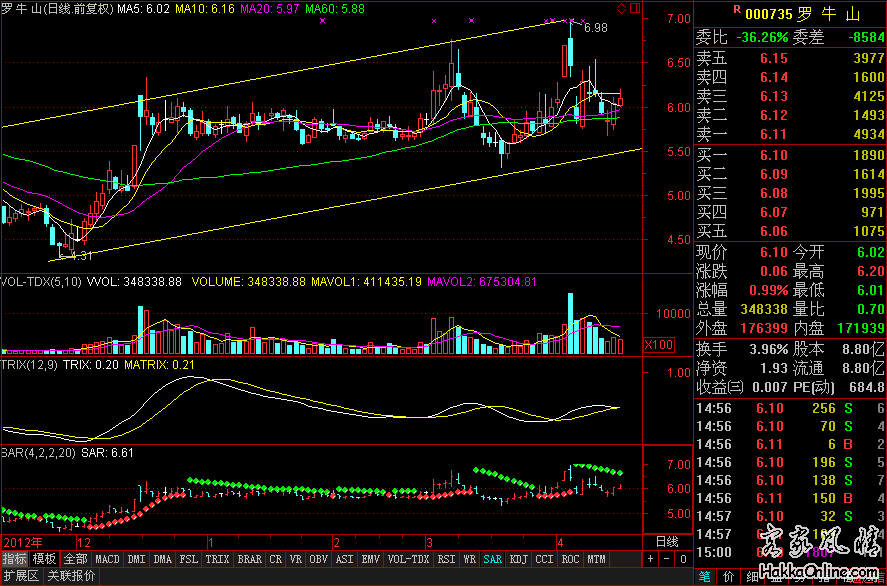Image resolution: width=887 pixels, height=586 pixels.
Task: Switch indicator to DMA
Action: point(162,559)
